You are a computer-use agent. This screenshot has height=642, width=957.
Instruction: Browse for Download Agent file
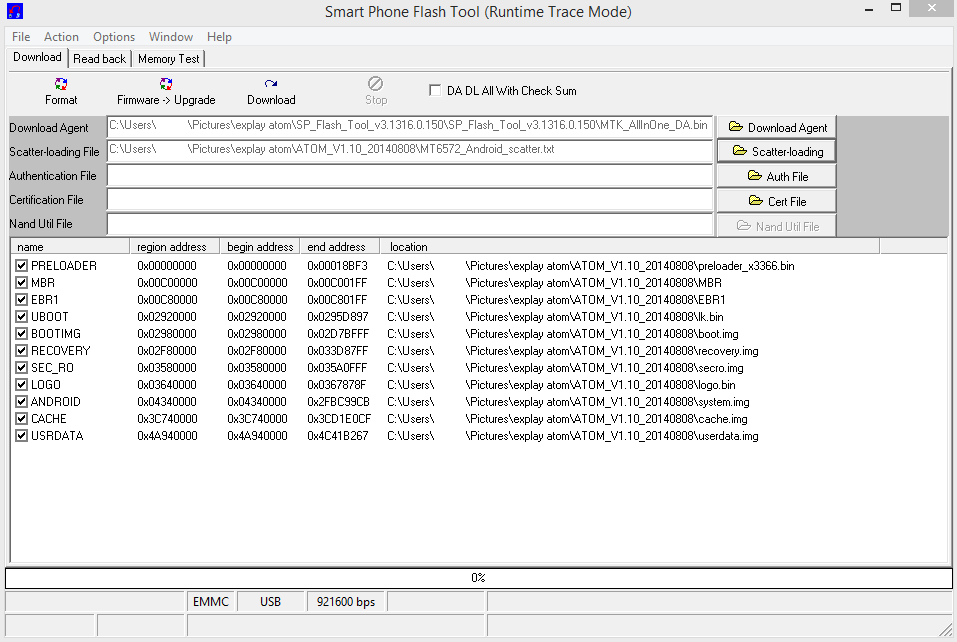click(x=776, y=127)
